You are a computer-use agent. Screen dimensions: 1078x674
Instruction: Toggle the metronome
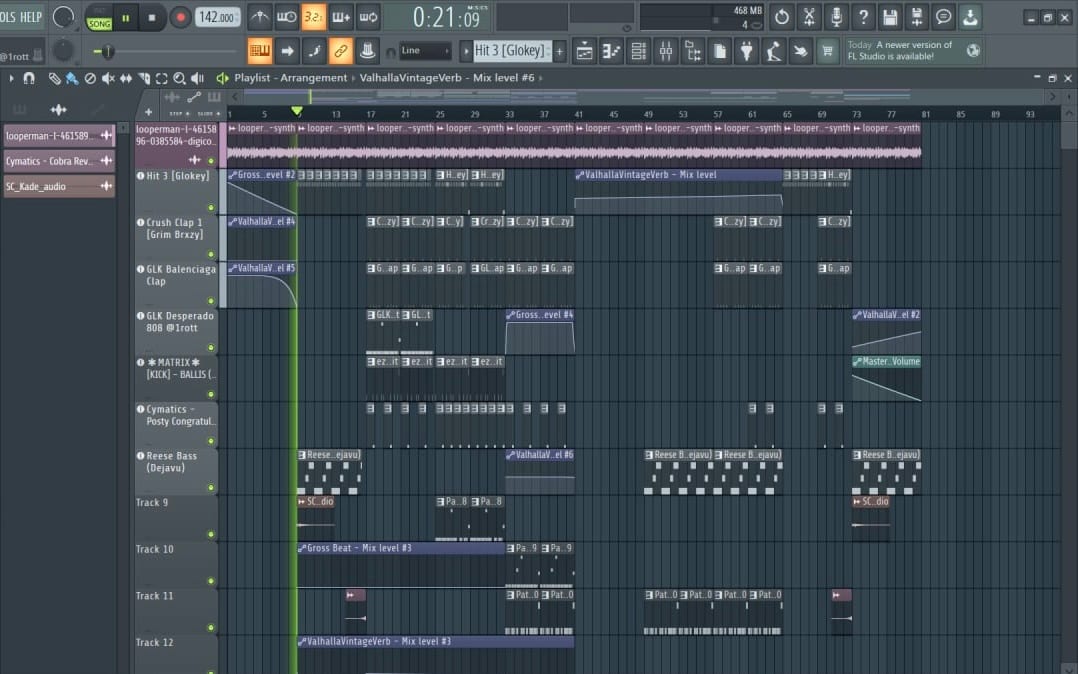[x=259, y=17]
